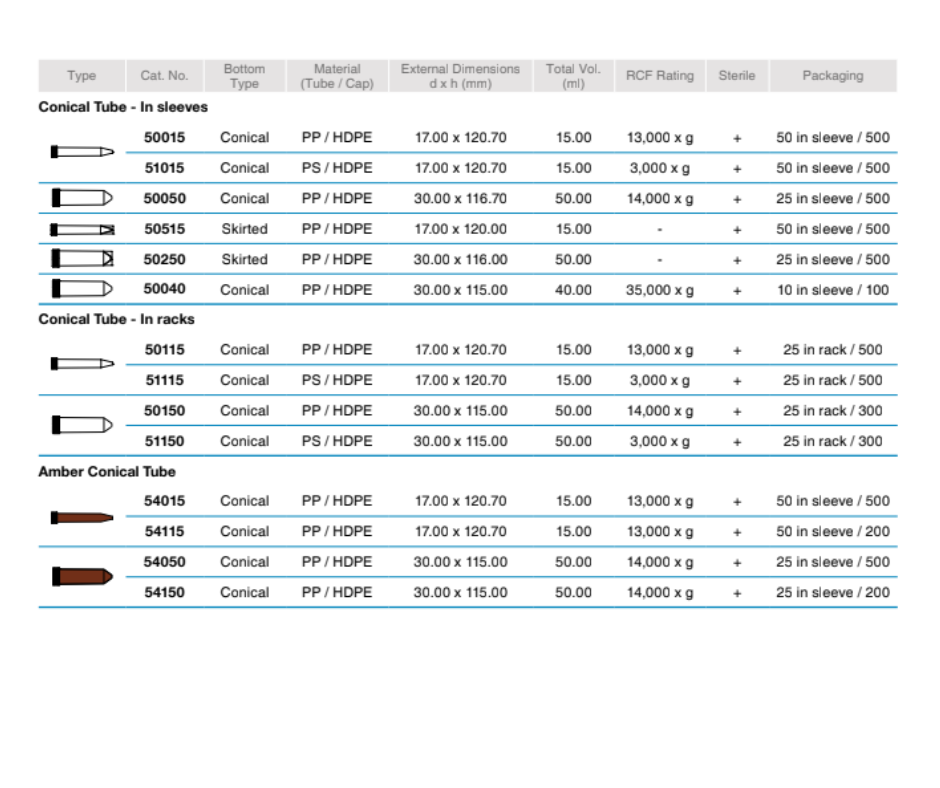
Task: Click the narrow tube icon under In sleeves
Action: [82, 152]
